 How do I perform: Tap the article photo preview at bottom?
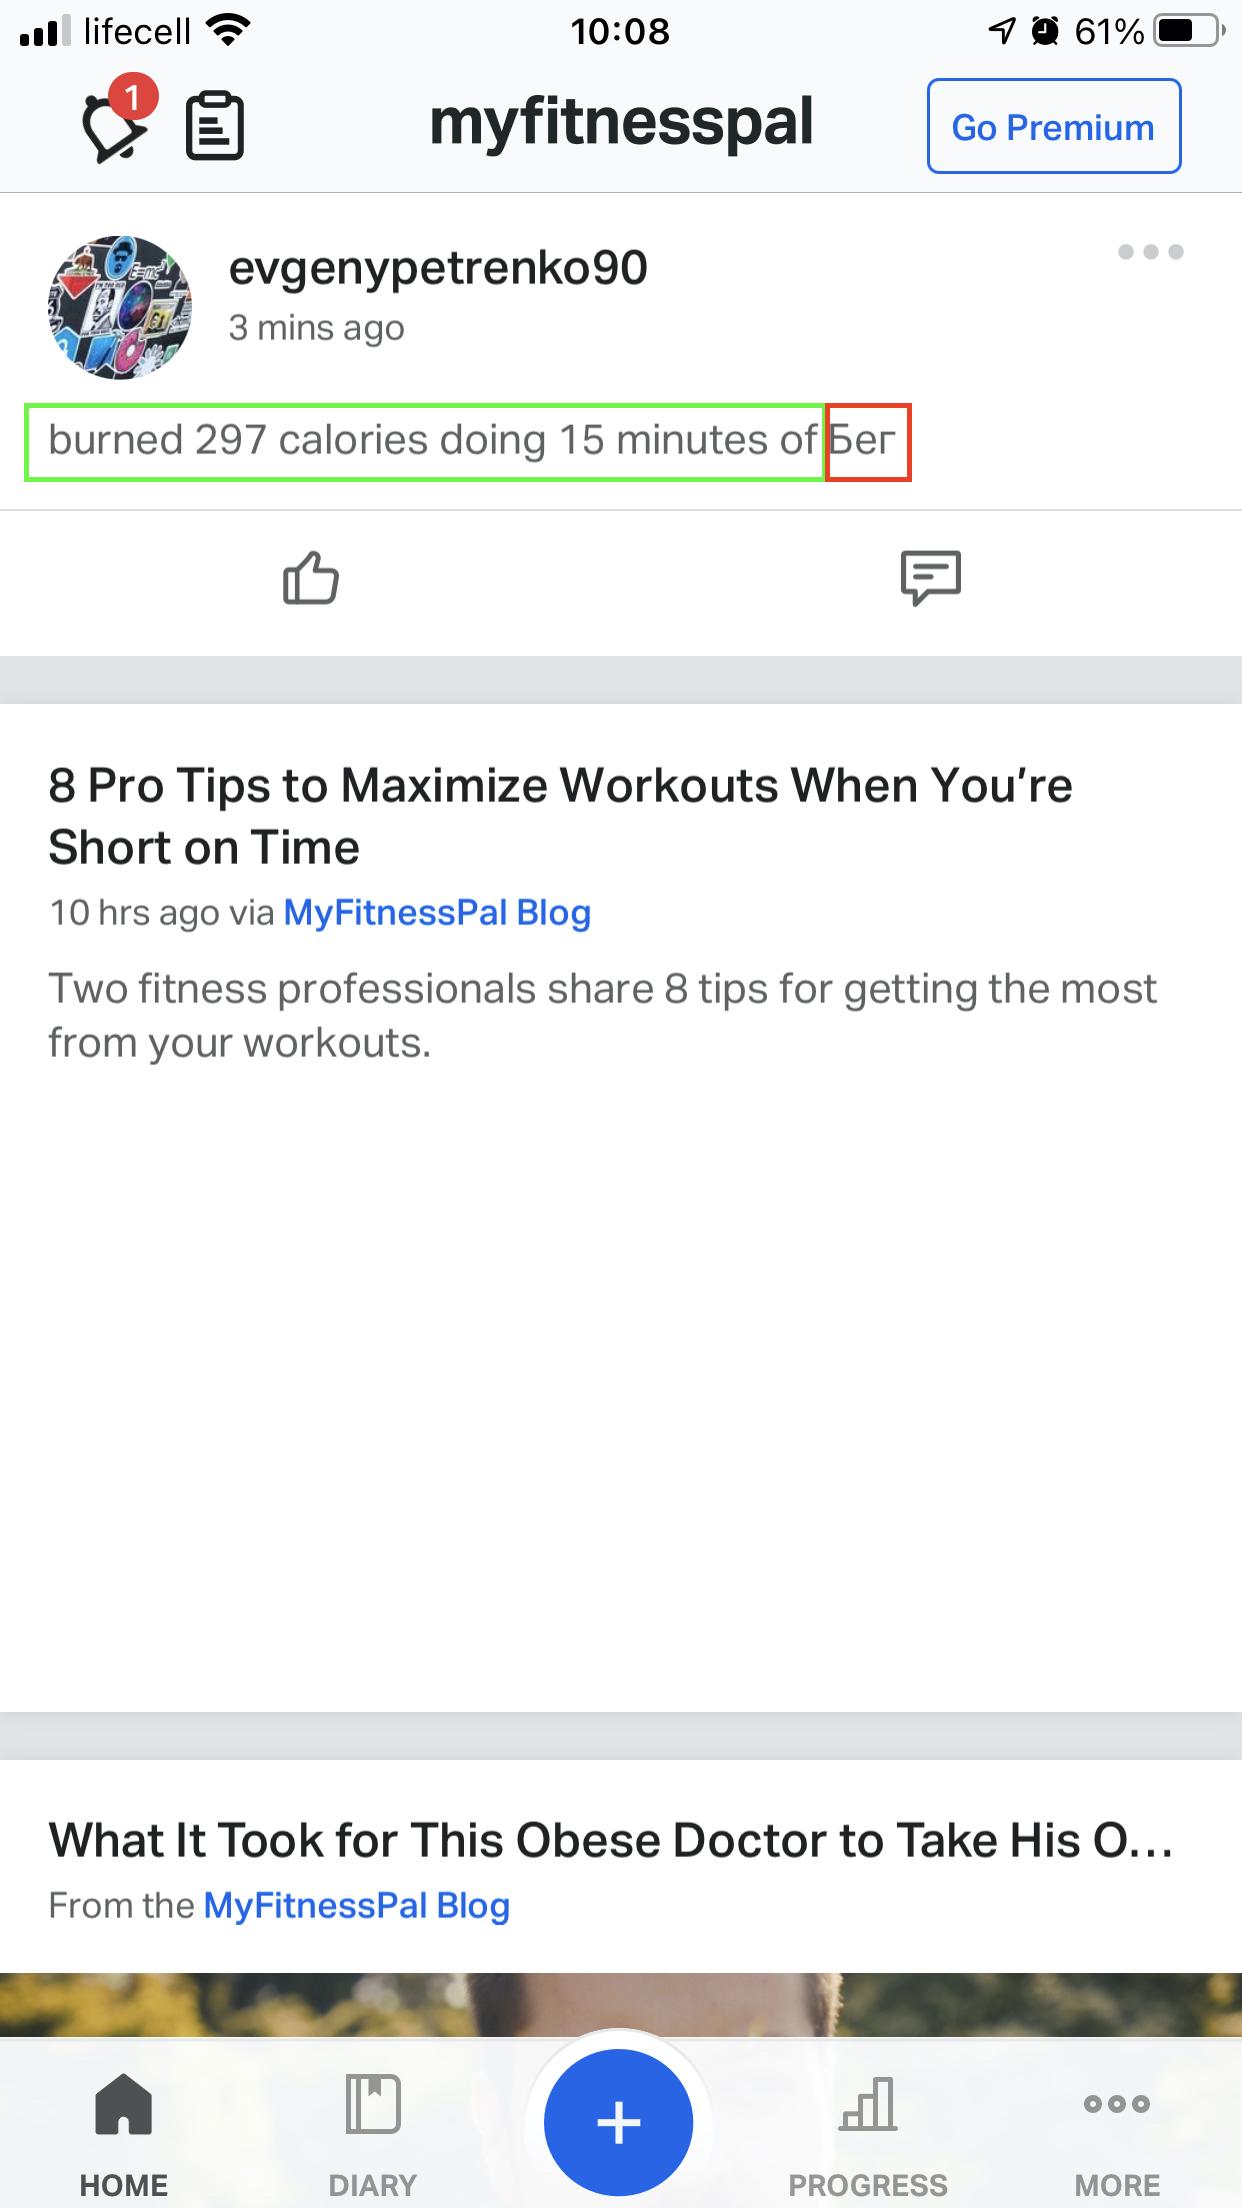[621, 2004]
